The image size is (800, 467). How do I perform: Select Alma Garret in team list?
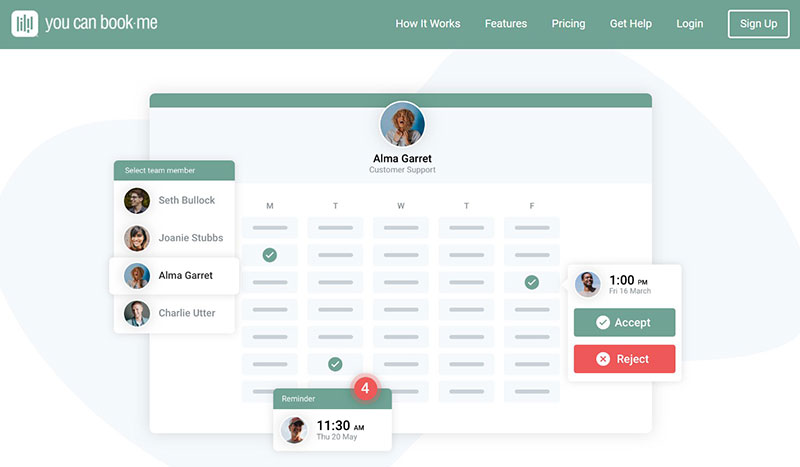click(x=174, y=276)
